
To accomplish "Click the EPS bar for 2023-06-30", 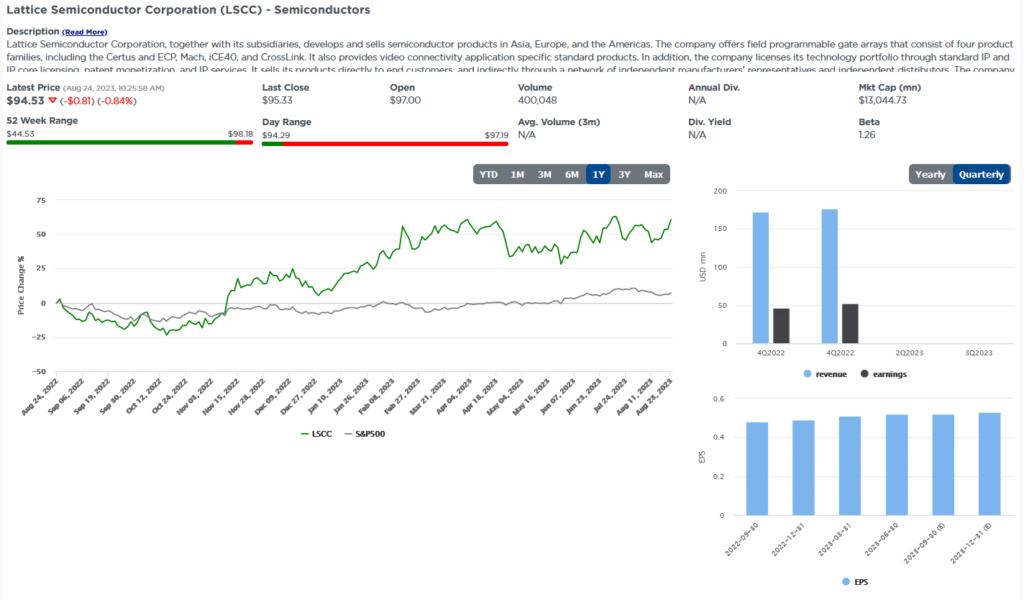I will (x=897, y=465).
